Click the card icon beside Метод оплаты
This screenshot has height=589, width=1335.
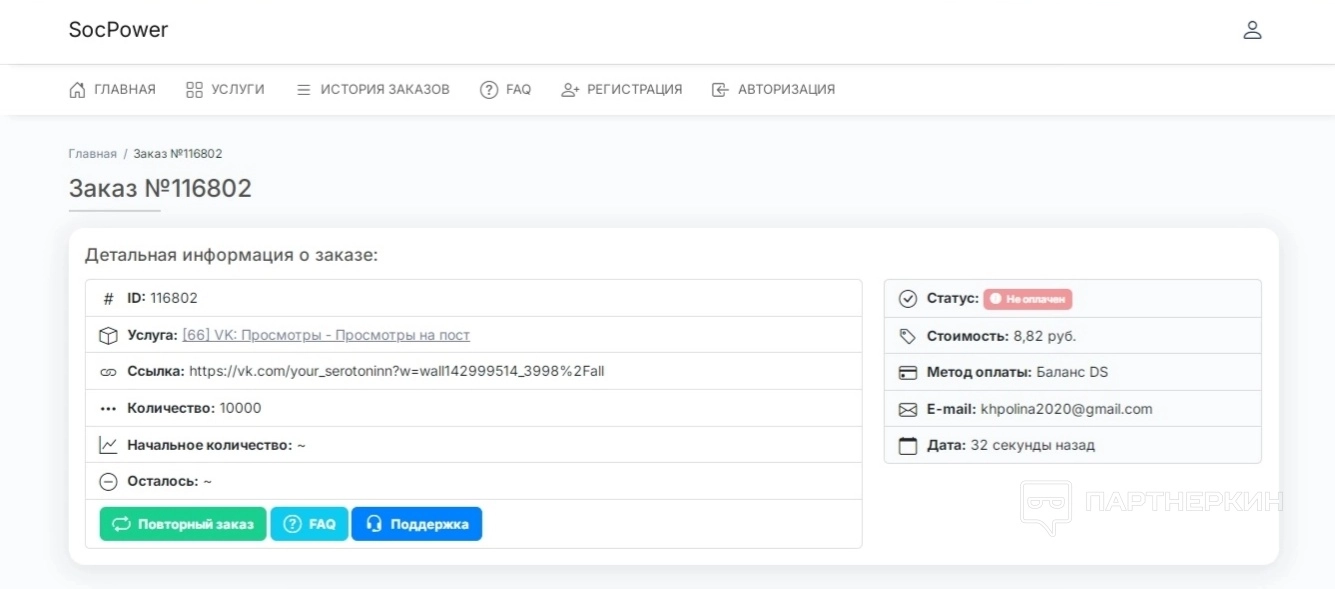point(908,372)
